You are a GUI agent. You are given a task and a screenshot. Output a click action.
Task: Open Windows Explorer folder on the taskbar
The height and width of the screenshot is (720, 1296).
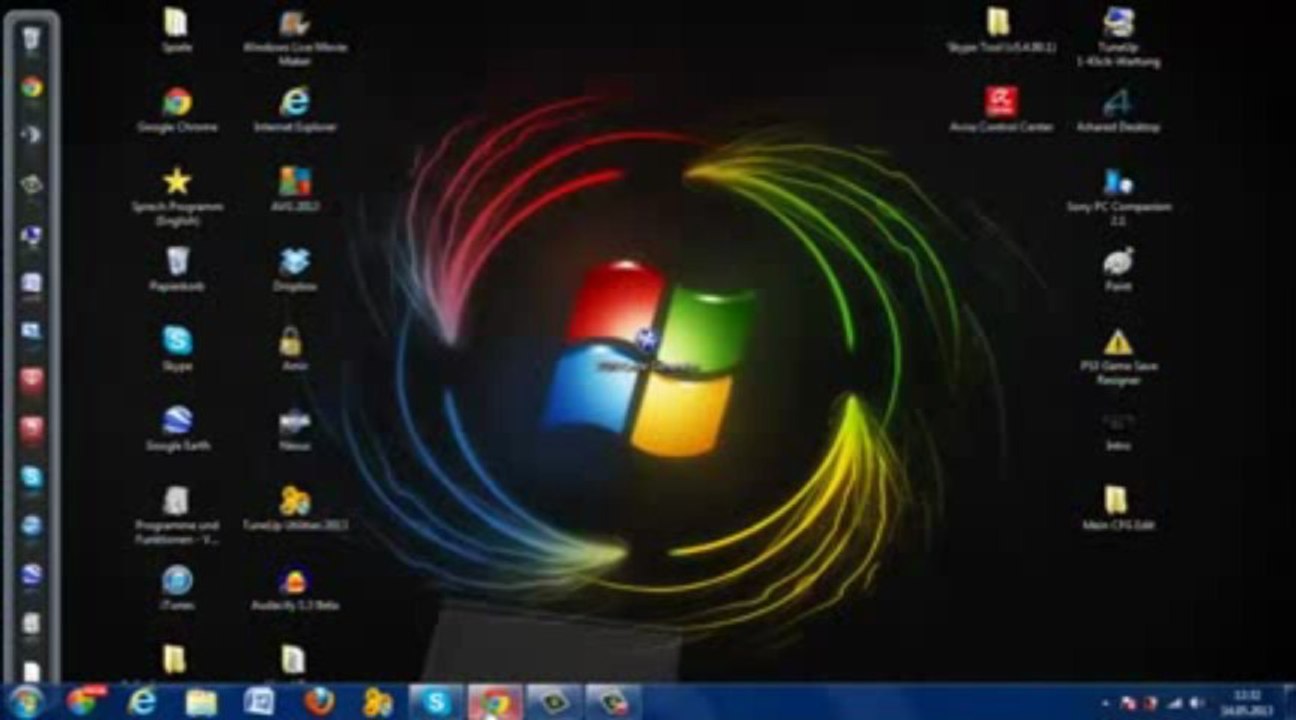[201, 702]
